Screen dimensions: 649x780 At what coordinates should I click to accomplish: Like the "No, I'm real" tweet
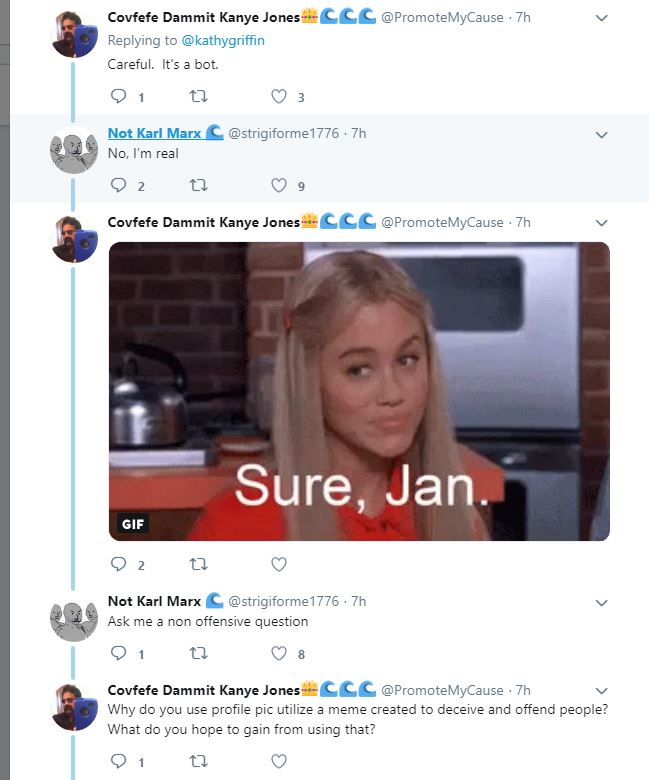(x=279, y=185)
